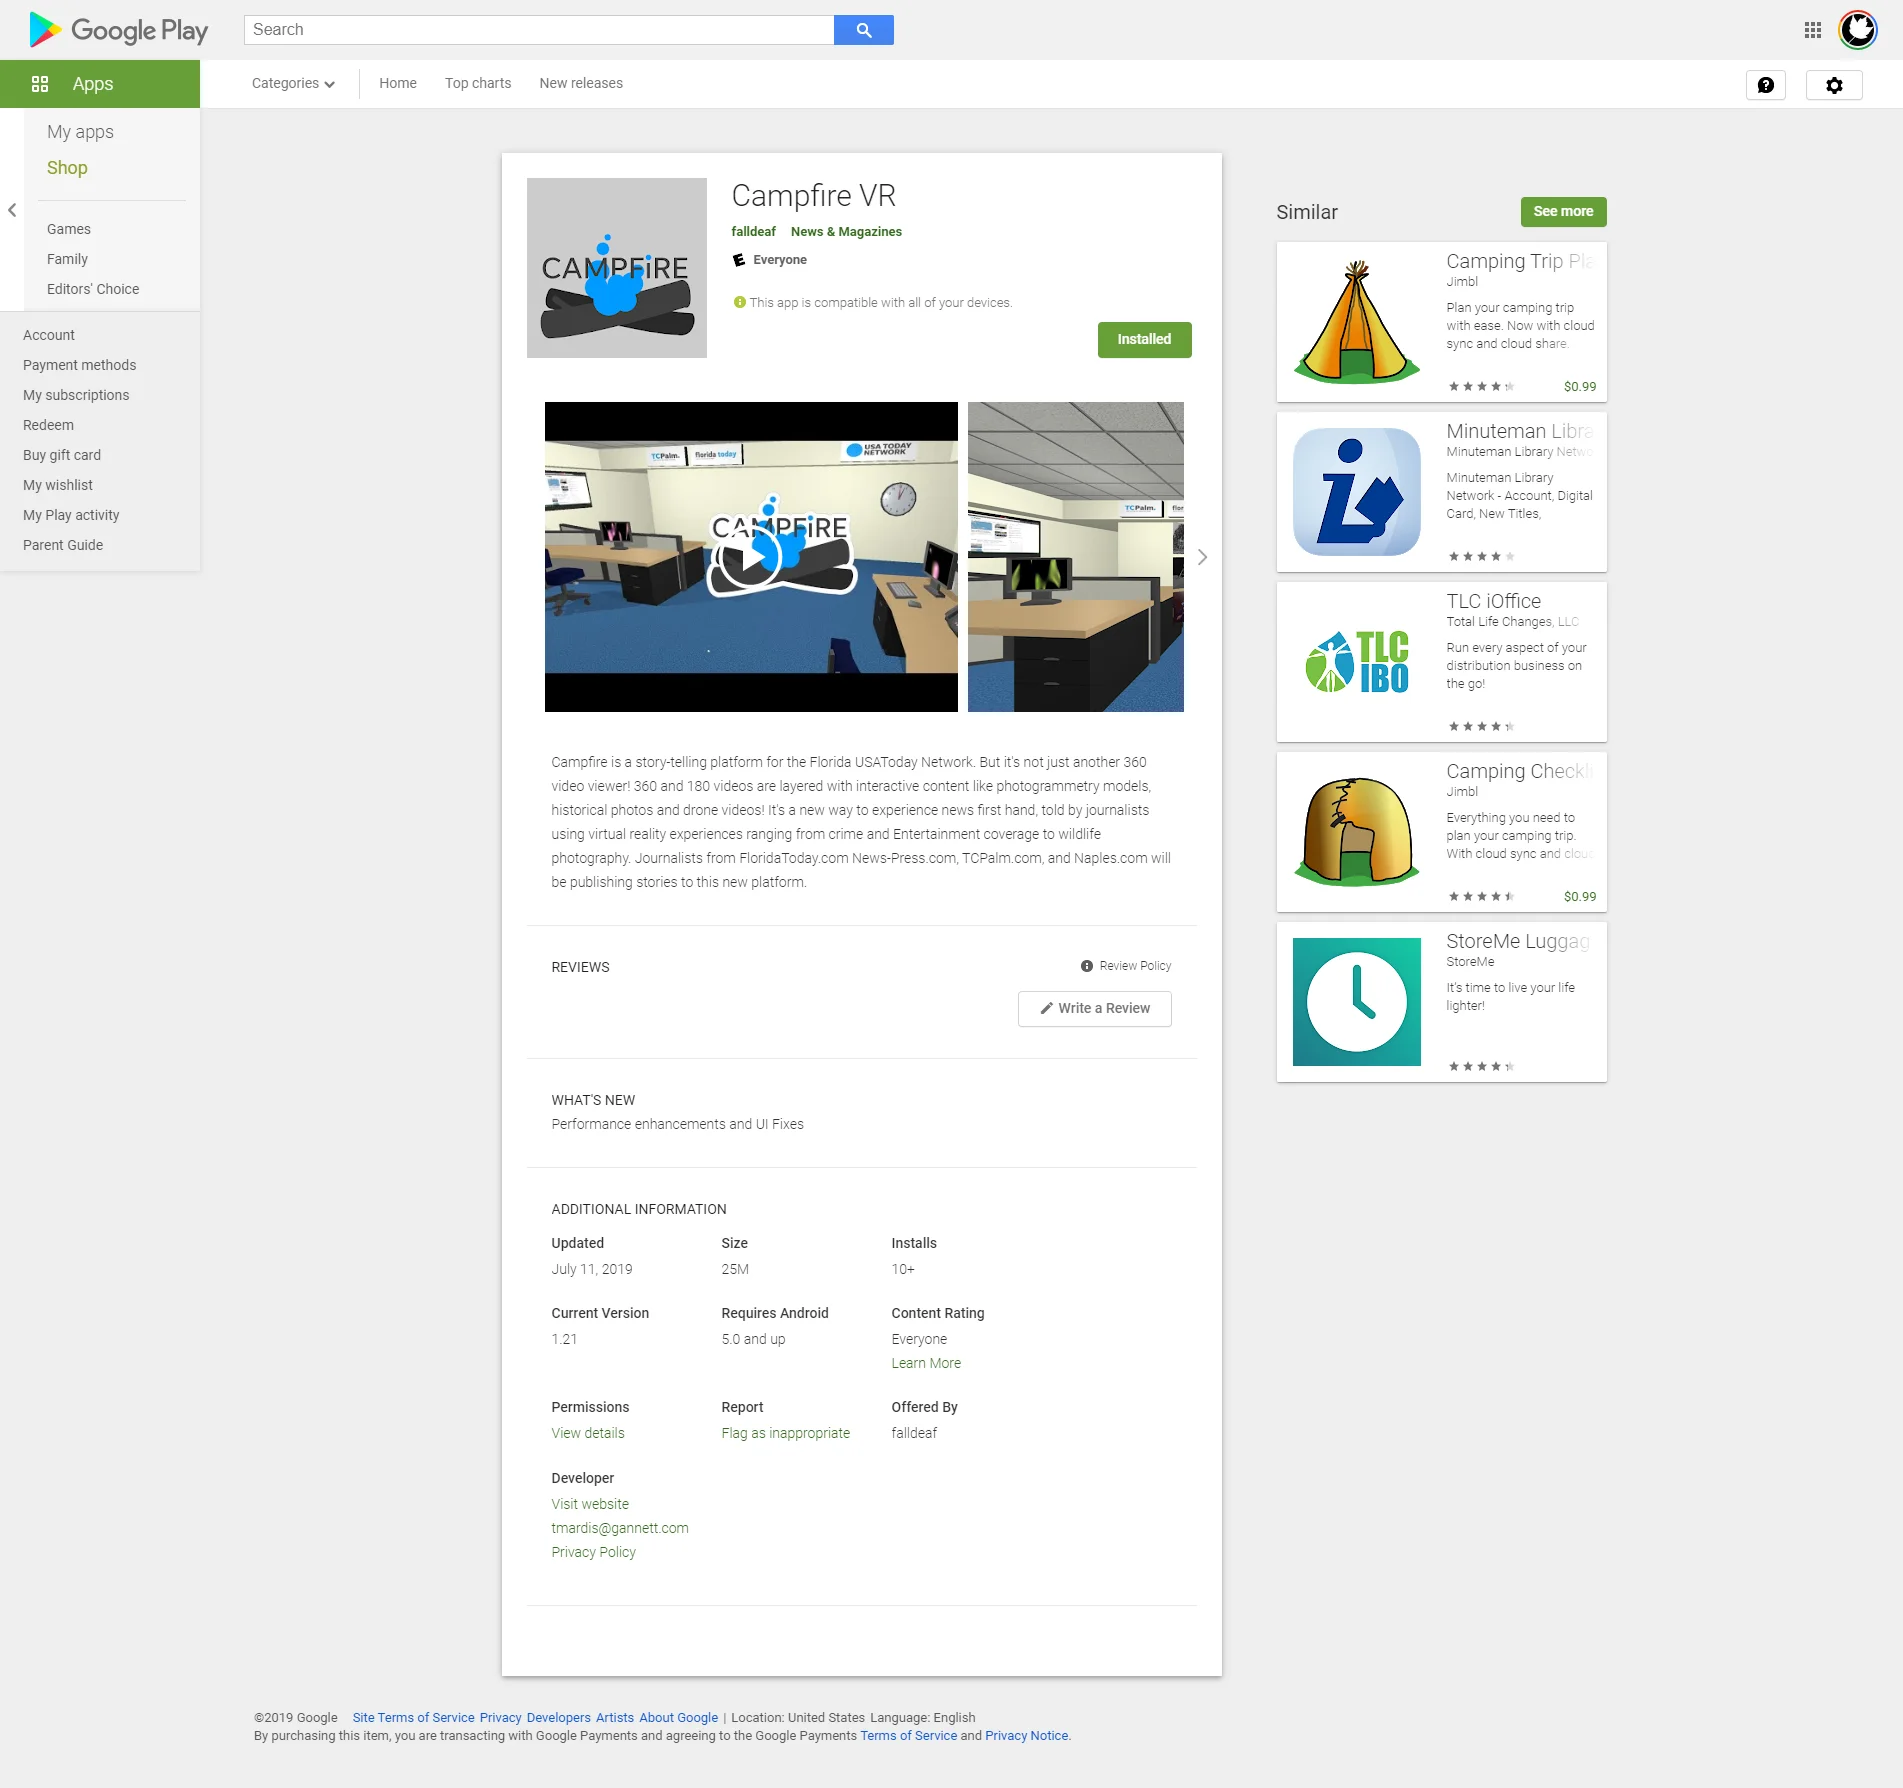Click the Apps grid icon in green header
Screen dimensions: 1903x1788
40,84
